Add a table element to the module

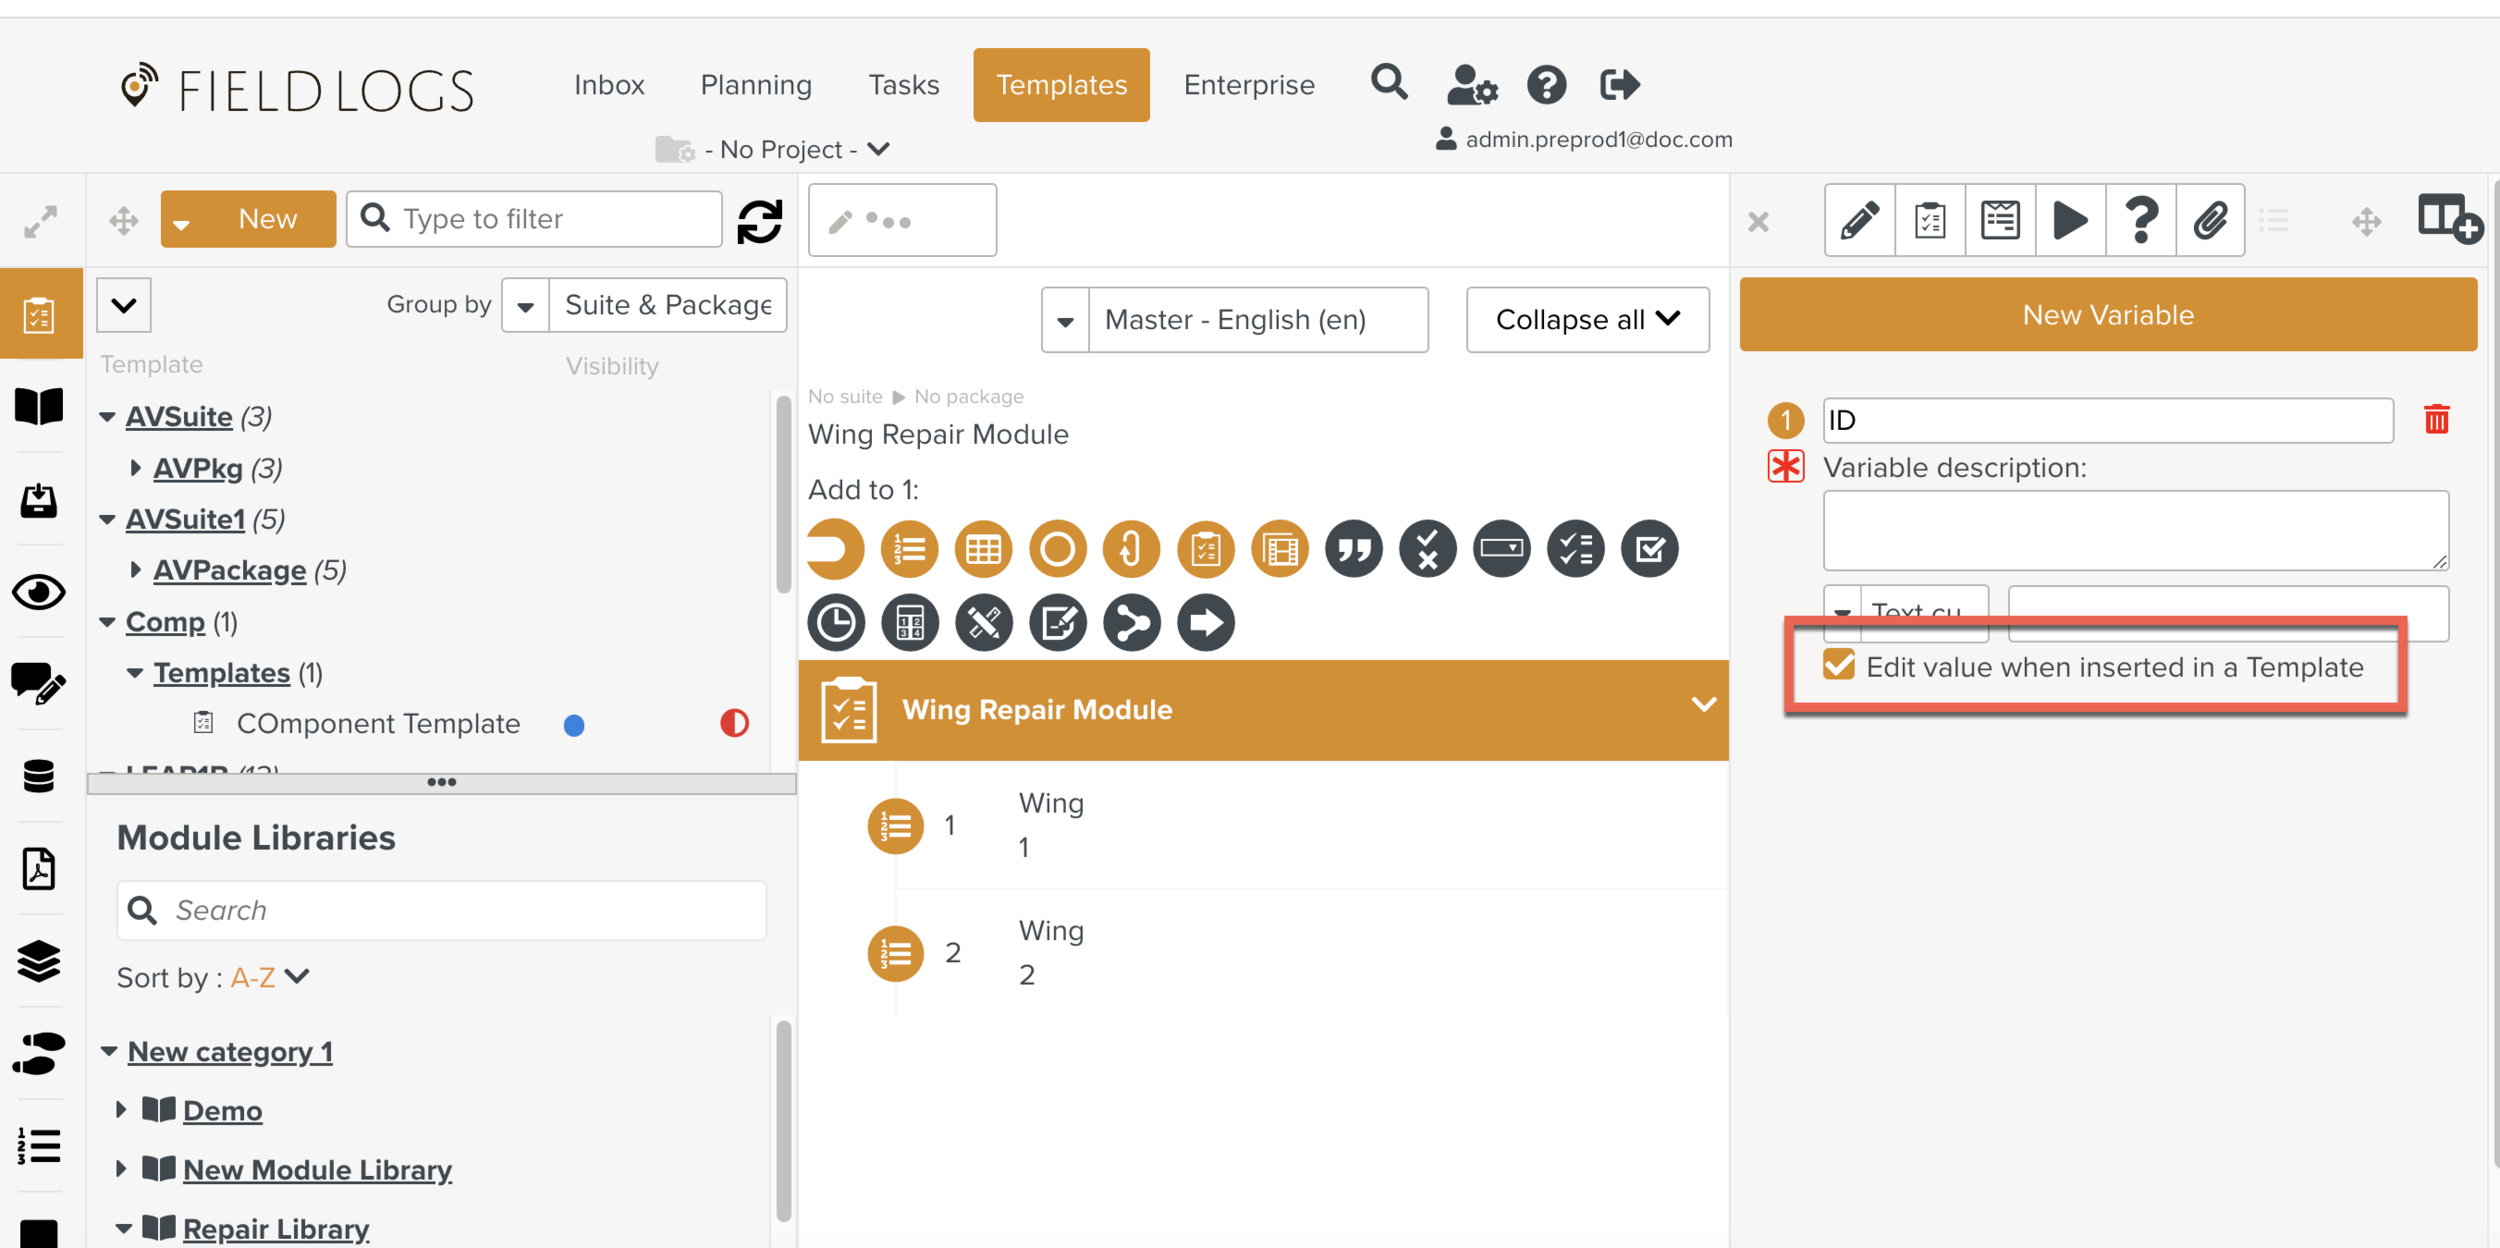click(983, 549)
